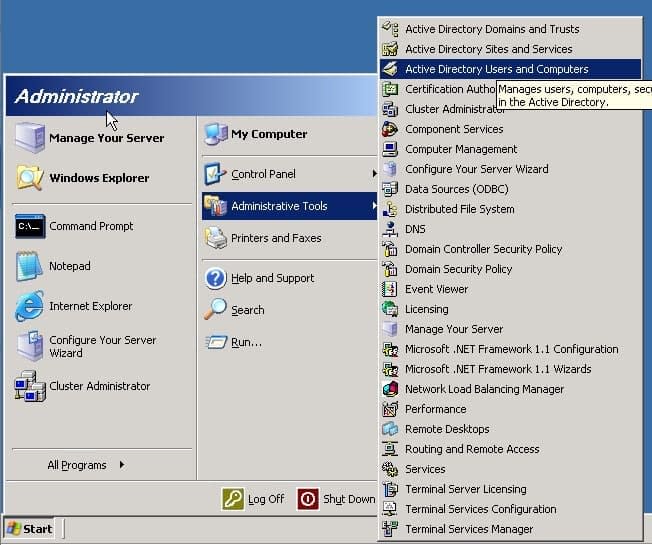Click the Licensing icon
Viewport: 652px width, 545px height.
coord(390,309)
